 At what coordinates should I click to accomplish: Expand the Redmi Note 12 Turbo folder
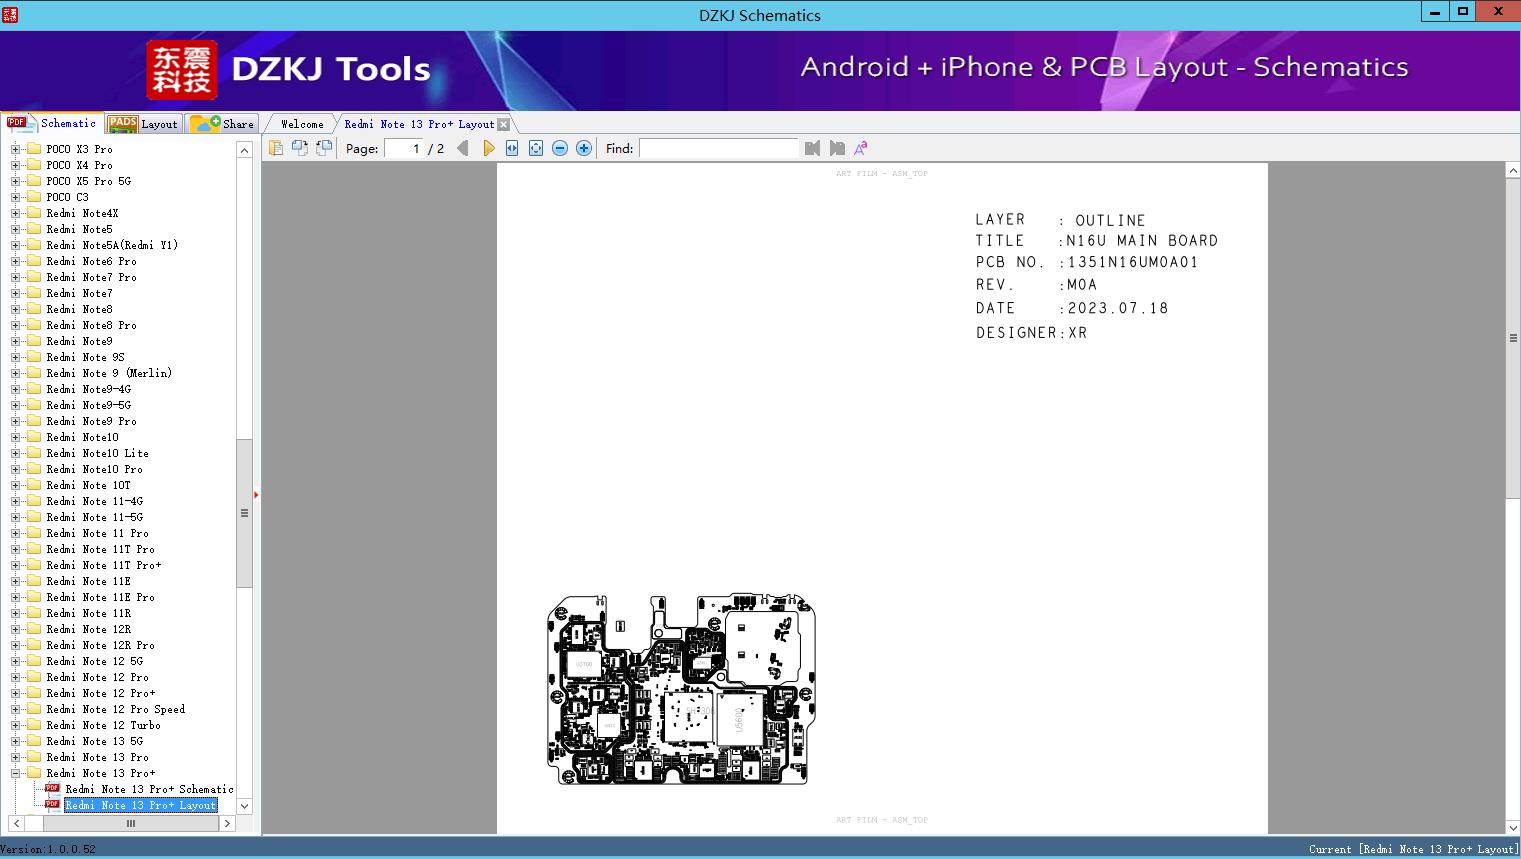tap(15, 725)
